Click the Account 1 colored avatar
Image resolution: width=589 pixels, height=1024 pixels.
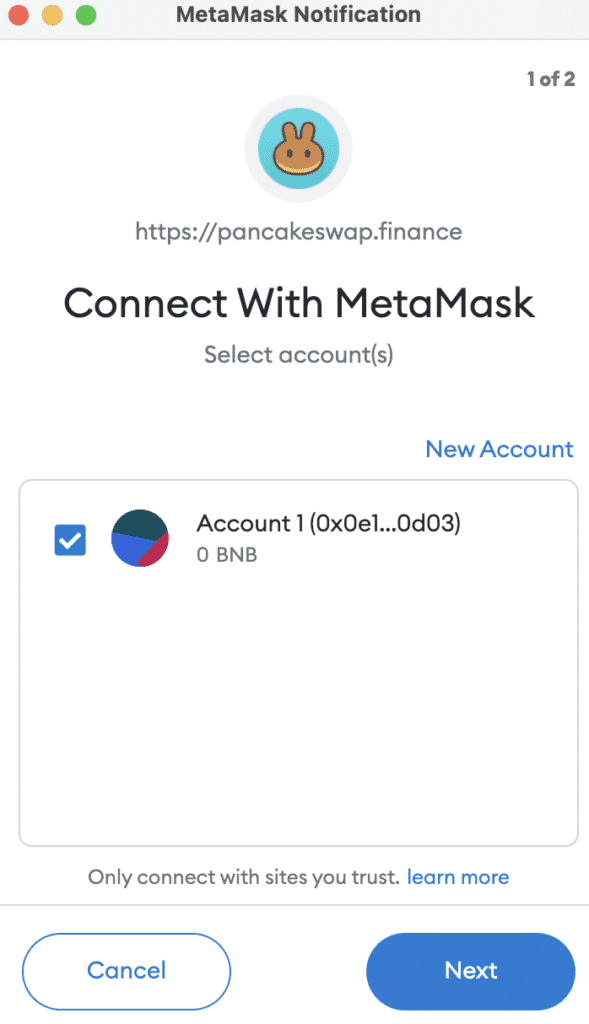point(140,538)
